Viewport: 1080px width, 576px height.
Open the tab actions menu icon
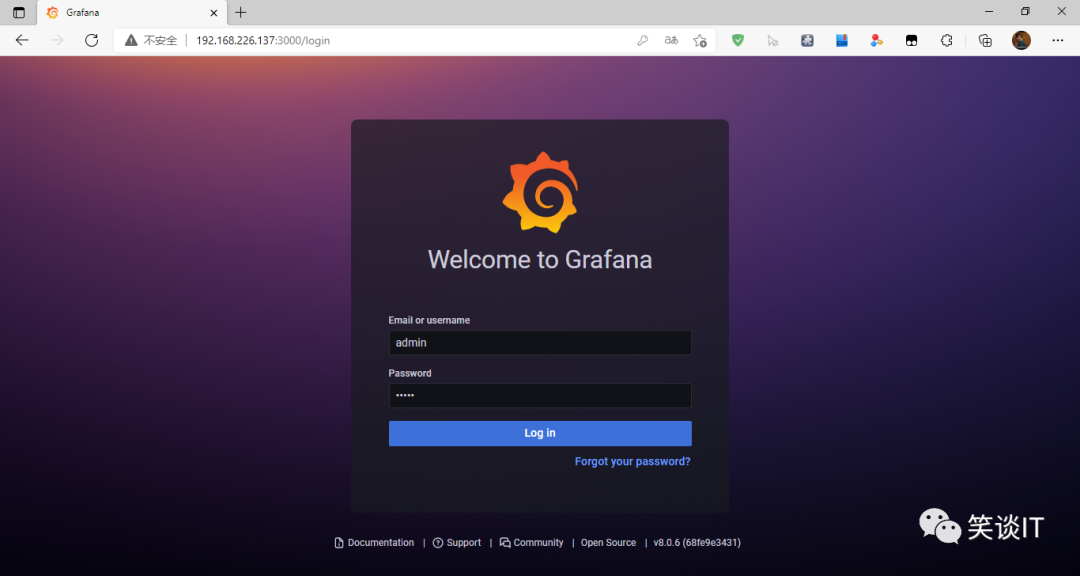tap(19, 12)
